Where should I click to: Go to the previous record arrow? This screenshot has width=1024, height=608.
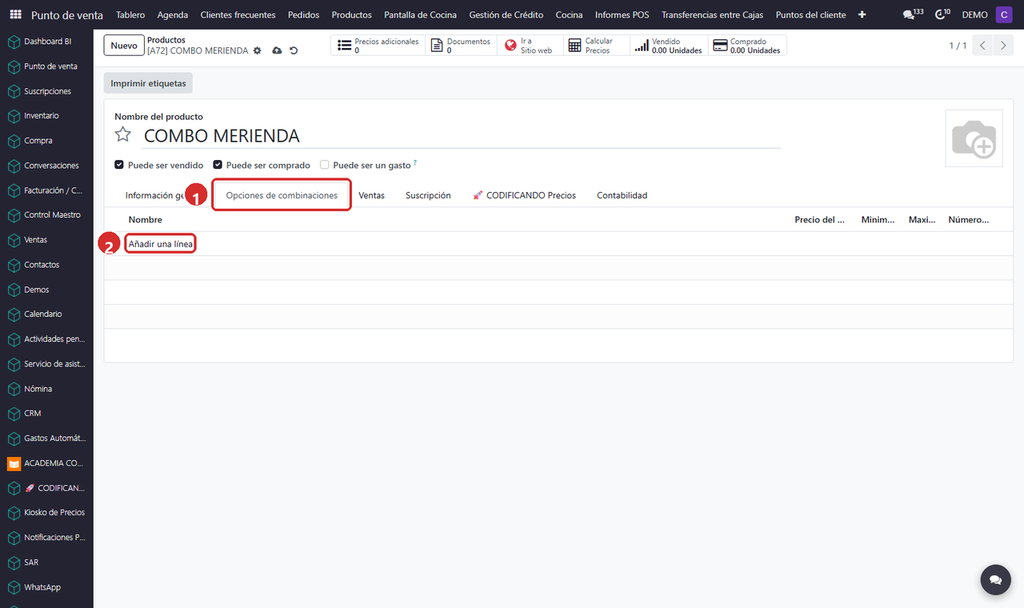point(982,45)
